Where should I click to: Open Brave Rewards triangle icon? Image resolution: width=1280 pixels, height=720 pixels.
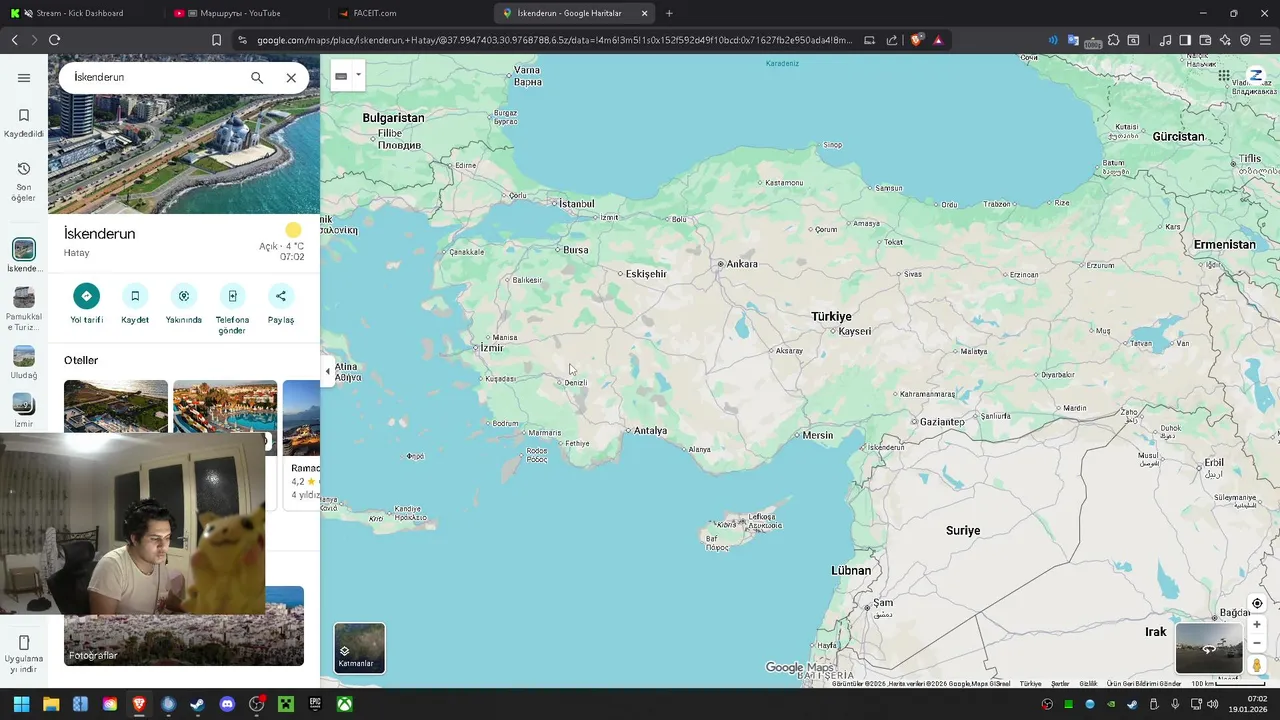tap(938, 40)
